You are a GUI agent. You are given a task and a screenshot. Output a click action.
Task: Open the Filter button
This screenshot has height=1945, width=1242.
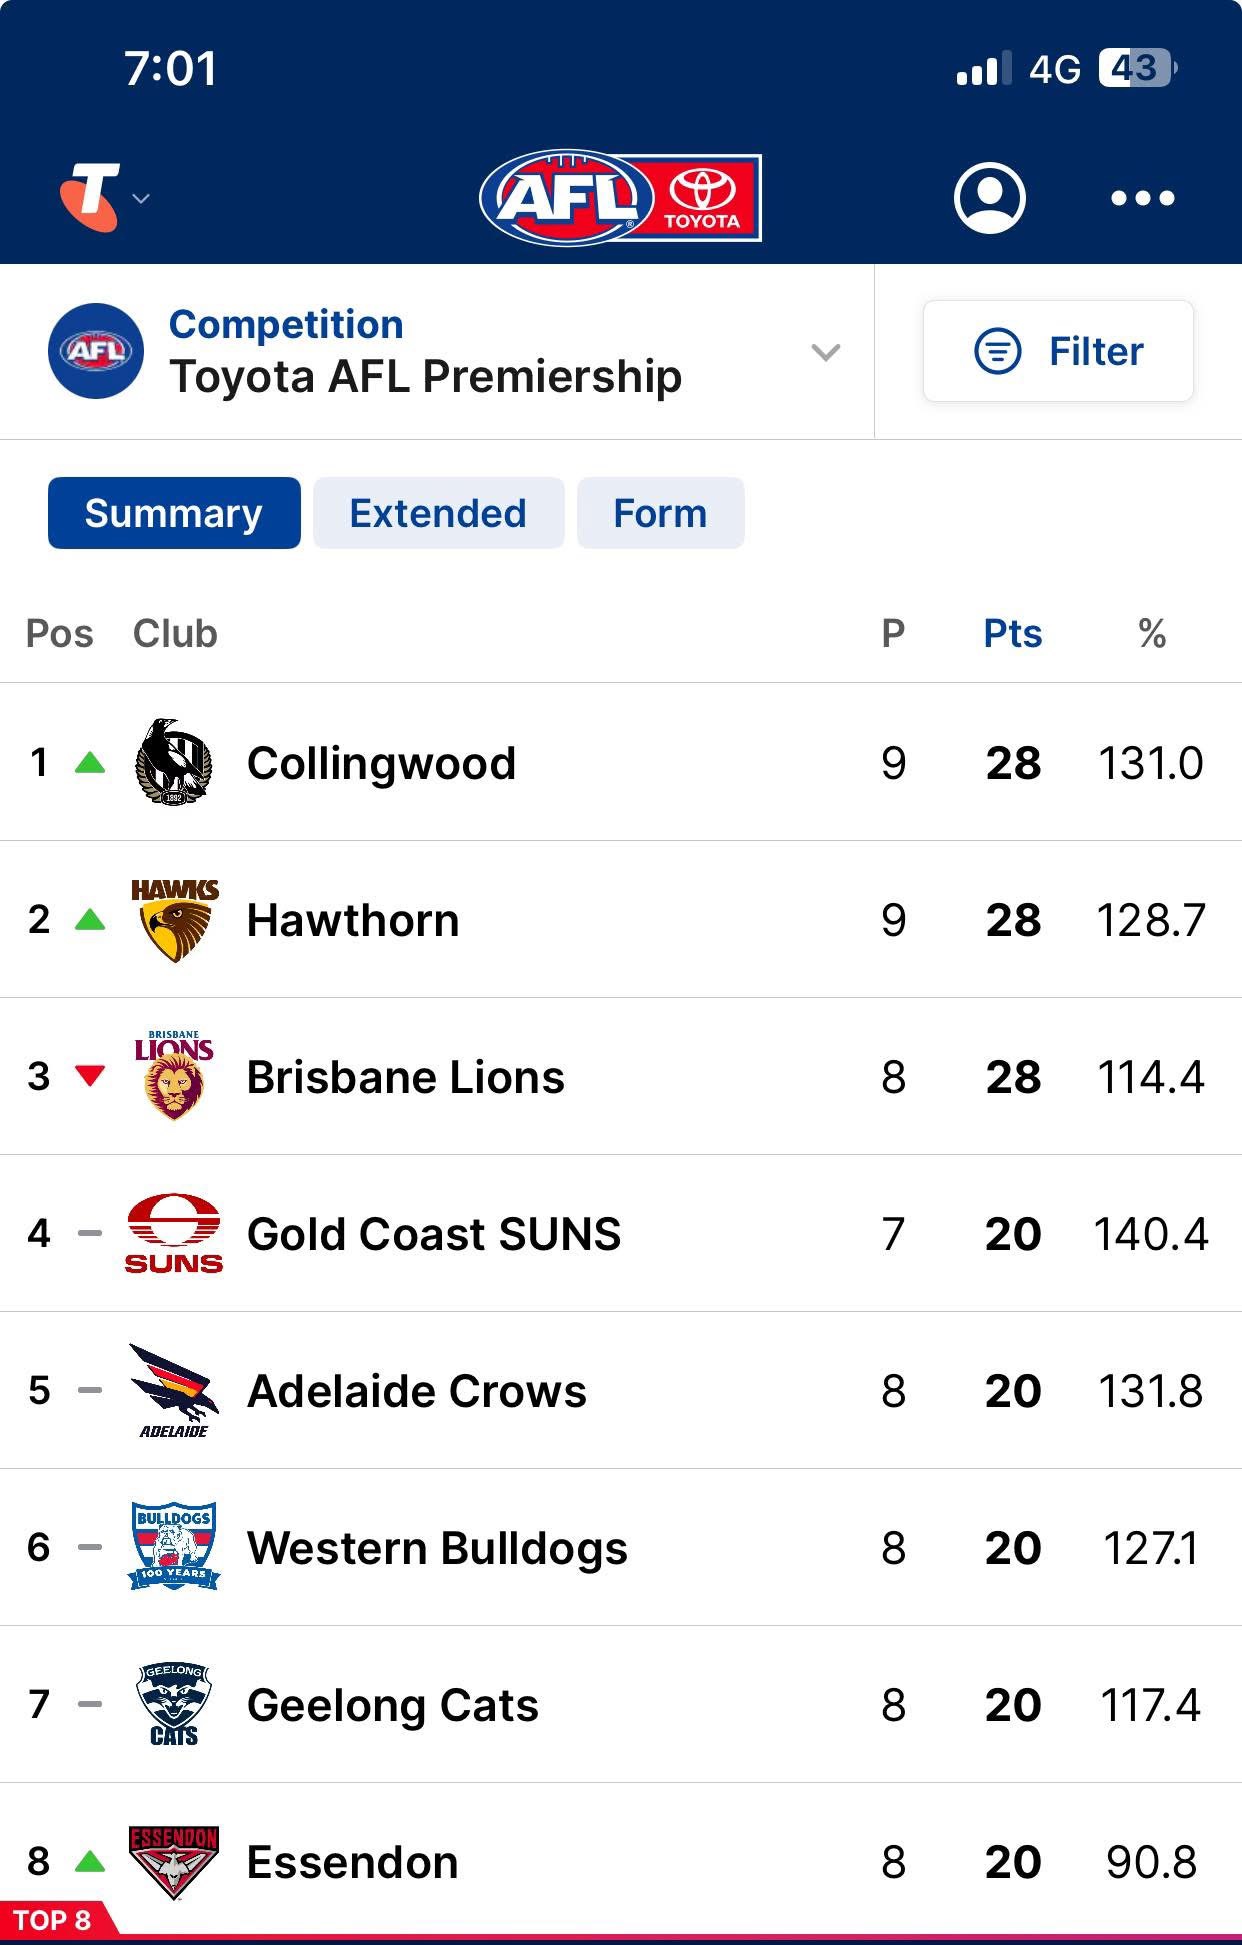(x=1058, y=351)
